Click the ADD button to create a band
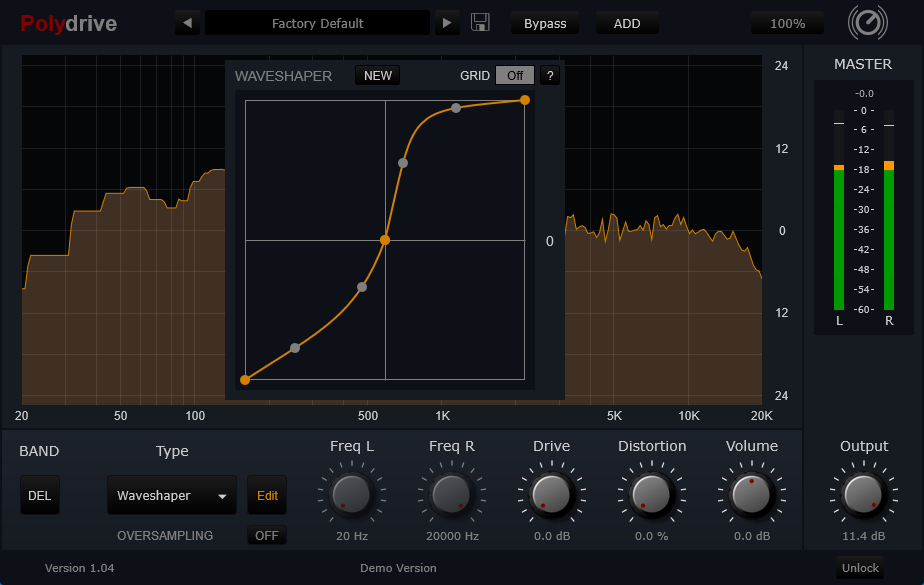Image resolution: width=924 pixels, height=585 pixels. click(627, 22)
